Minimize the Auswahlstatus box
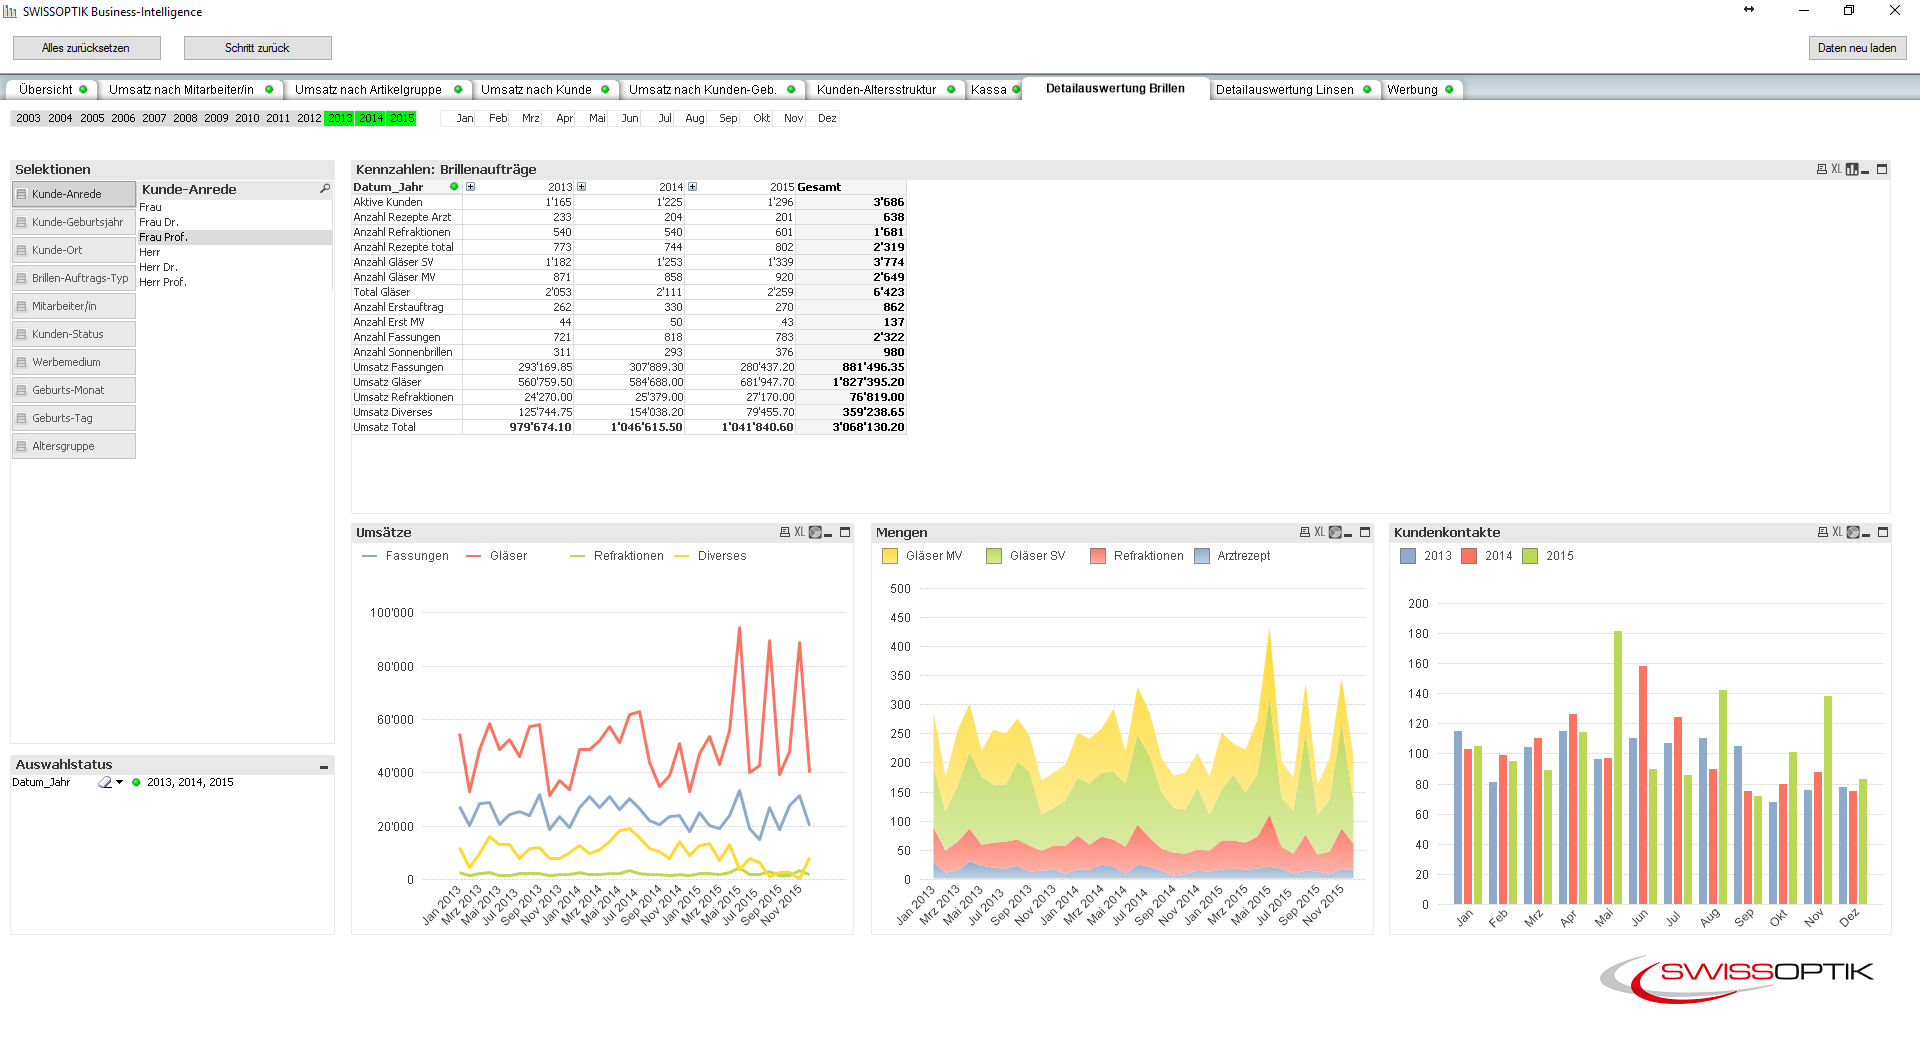The height and width of the screenshot is (1040, 1920). point(324,766)
